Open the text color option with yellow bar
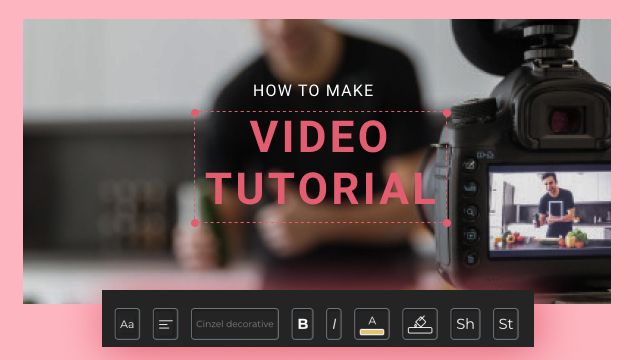This screenshot has width=640, height=360. pos(372,324)
